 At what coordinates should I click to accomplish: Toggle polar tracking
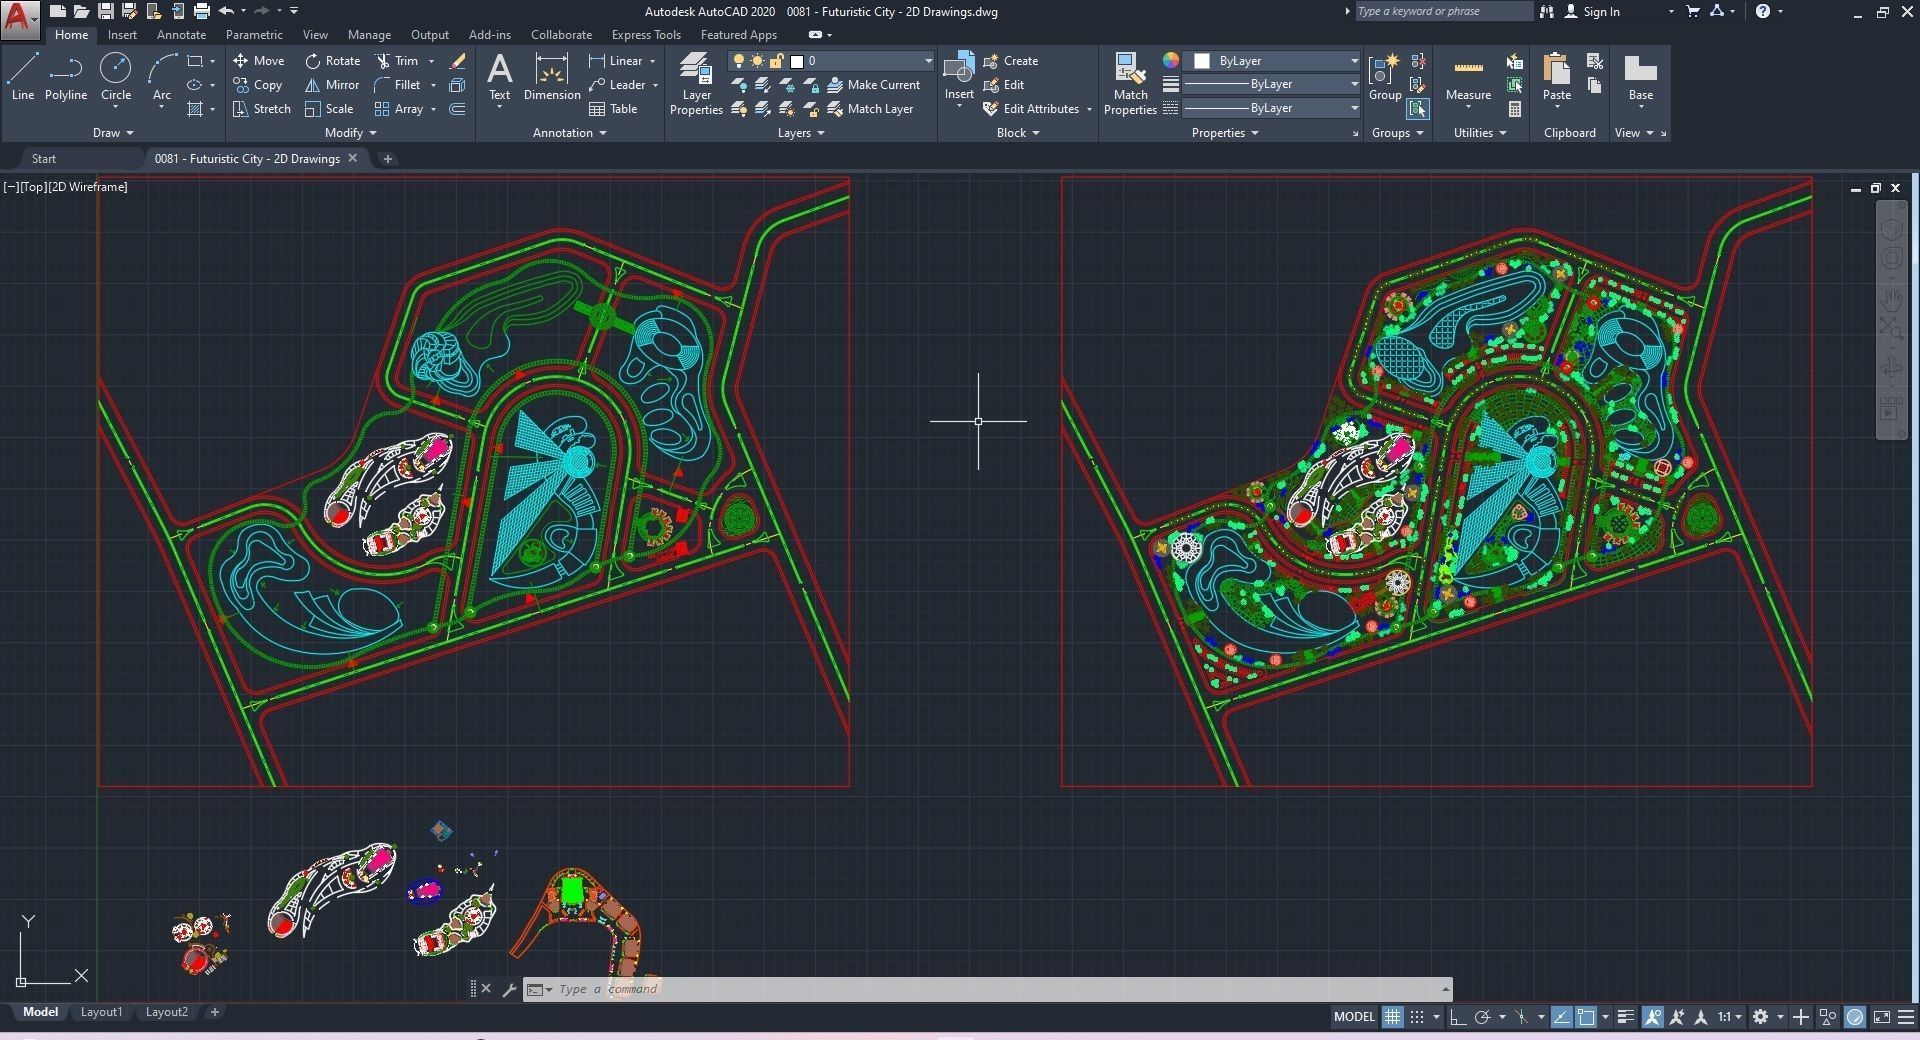pos(1483,1017)
